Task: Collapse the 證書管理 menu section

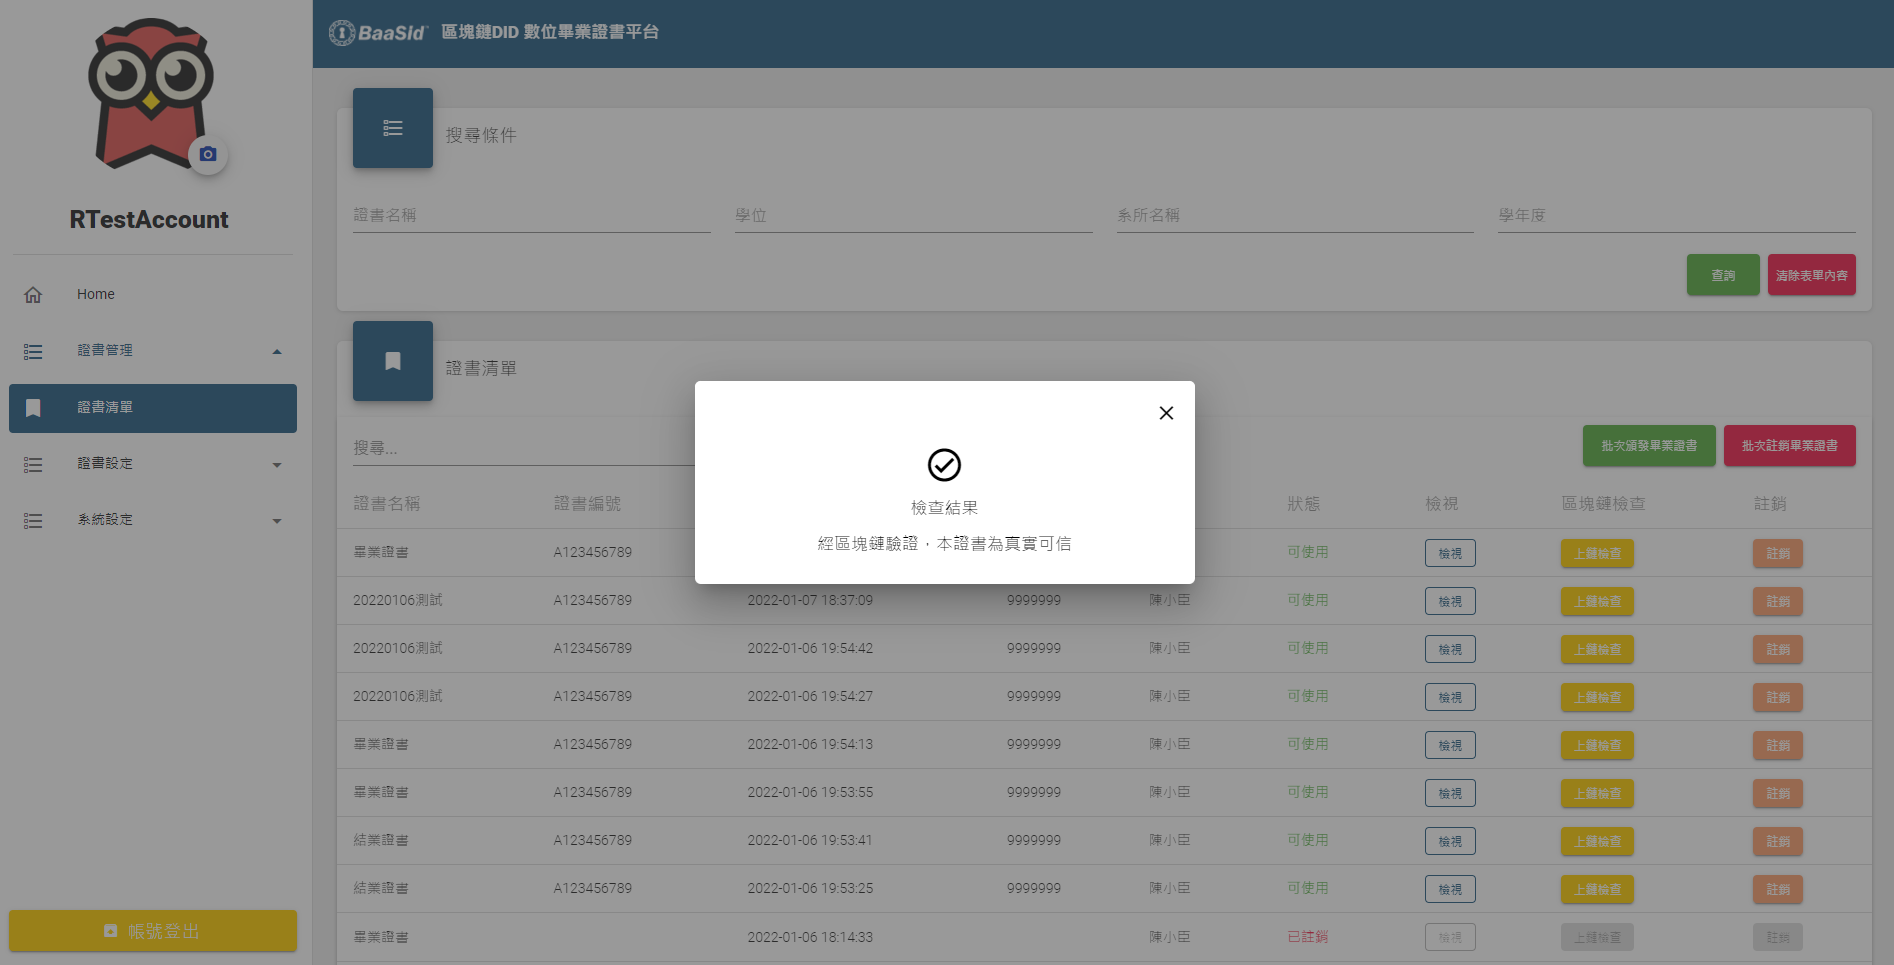Action: point(277,351)
